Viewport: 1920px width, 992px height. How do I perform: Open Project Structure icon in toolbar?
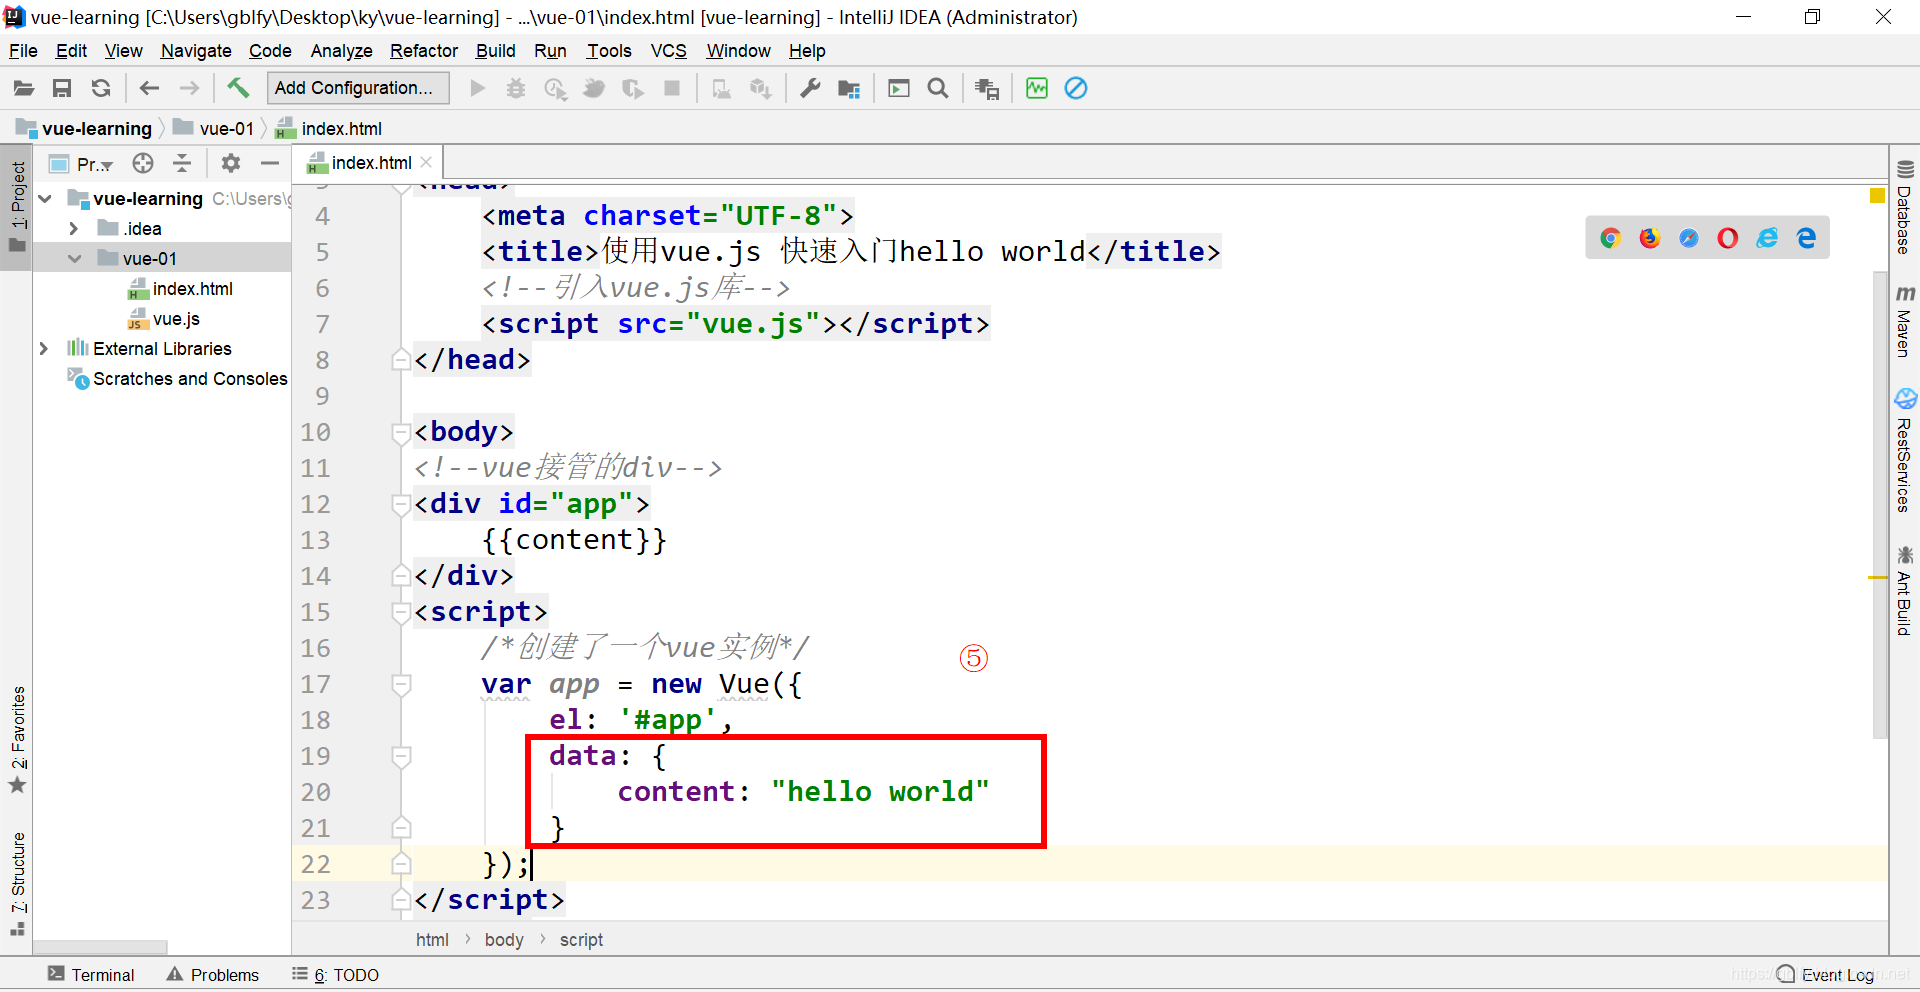point(849,89)
